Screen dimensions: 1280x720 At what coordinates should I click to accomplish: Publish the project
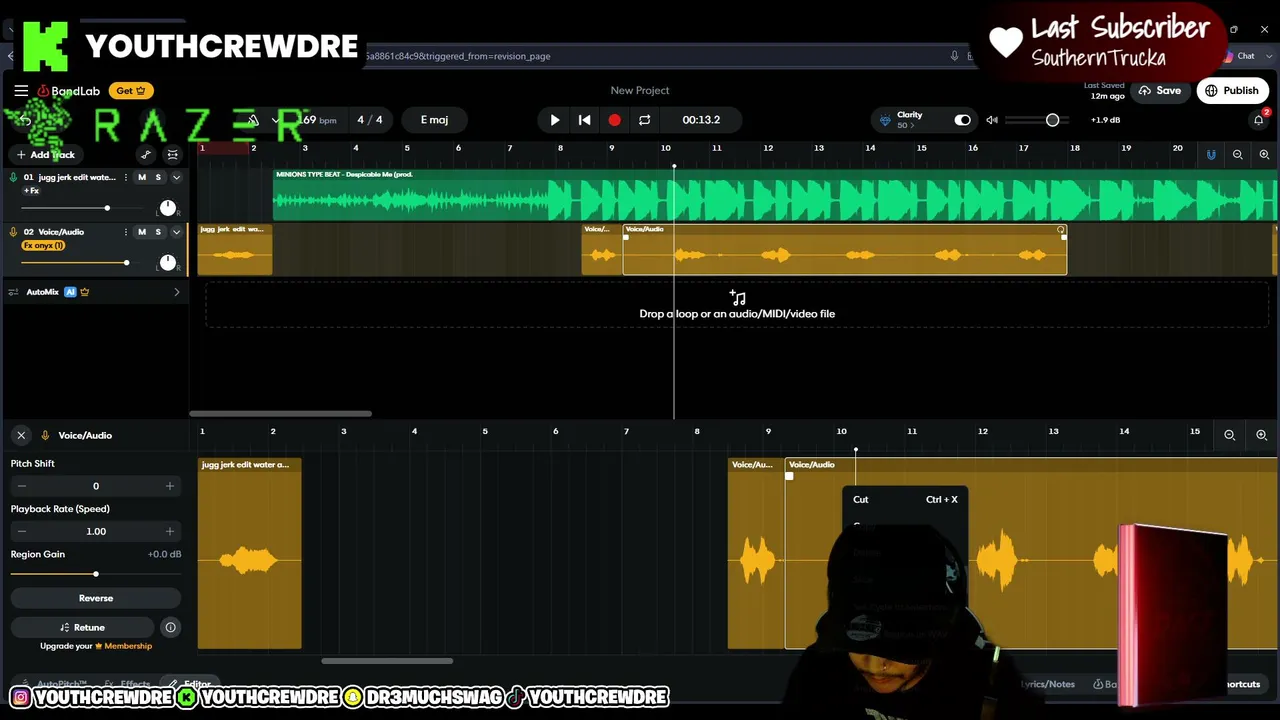1232,91
